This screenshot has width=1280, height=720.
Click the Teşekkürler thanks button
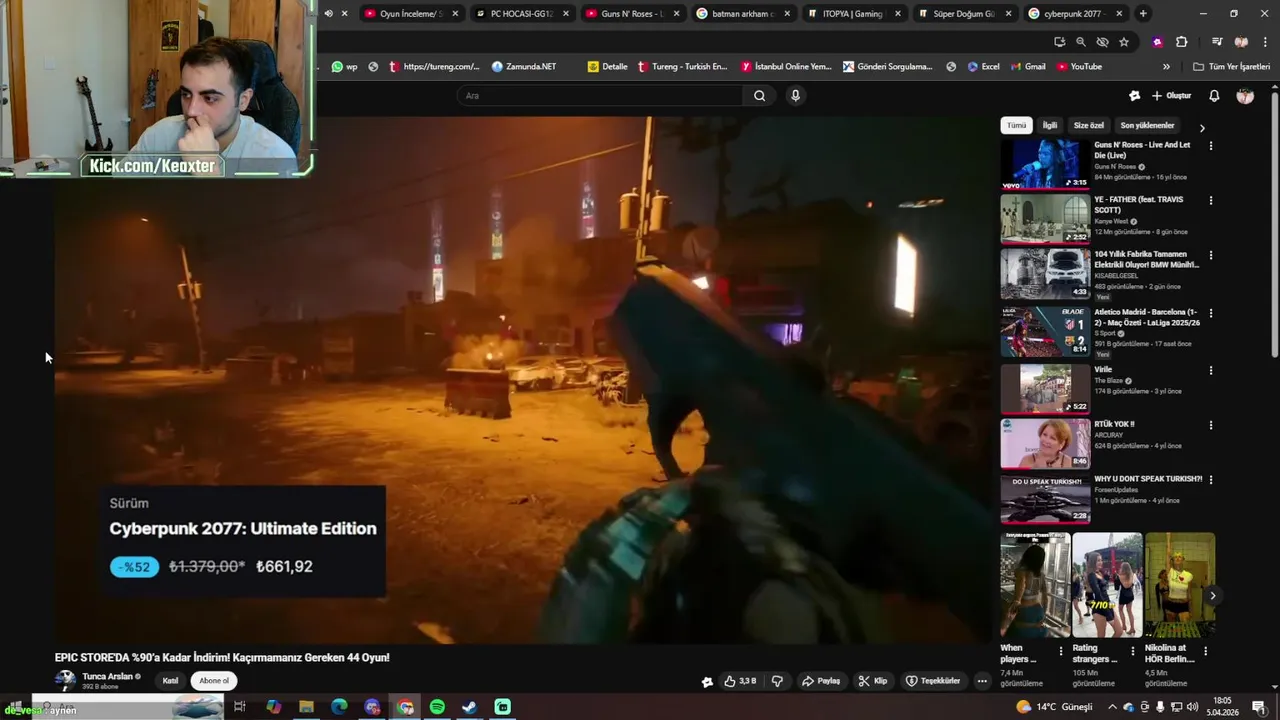(x=933, y=681)
